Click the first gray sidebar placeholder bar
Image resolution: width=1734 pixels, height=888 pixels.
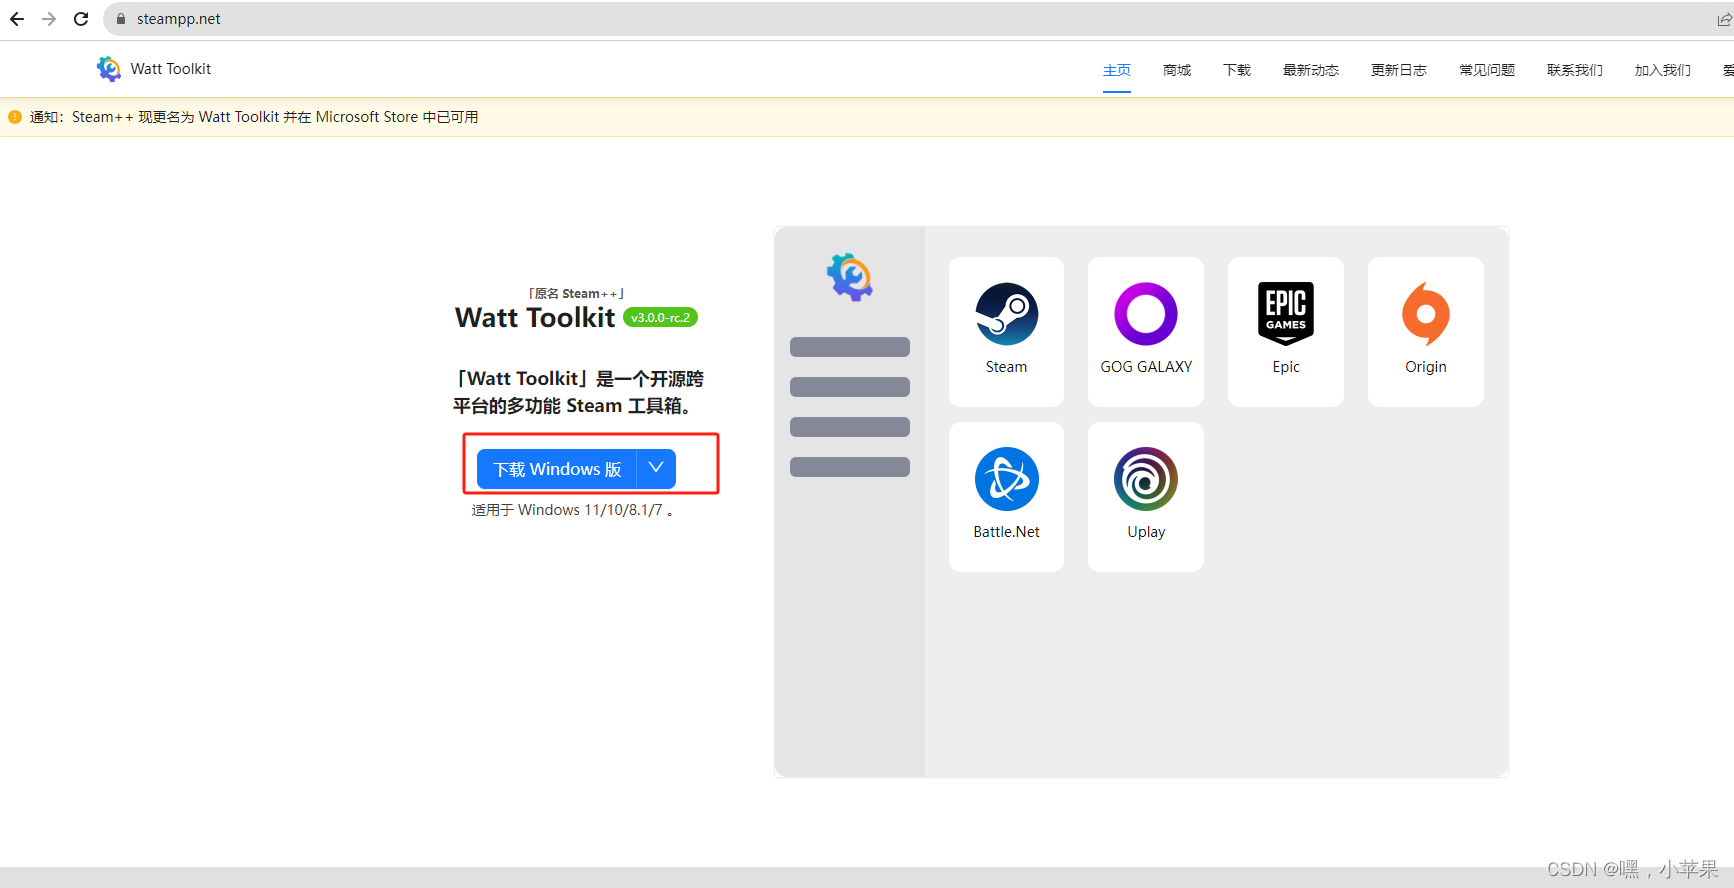(850, 347)
